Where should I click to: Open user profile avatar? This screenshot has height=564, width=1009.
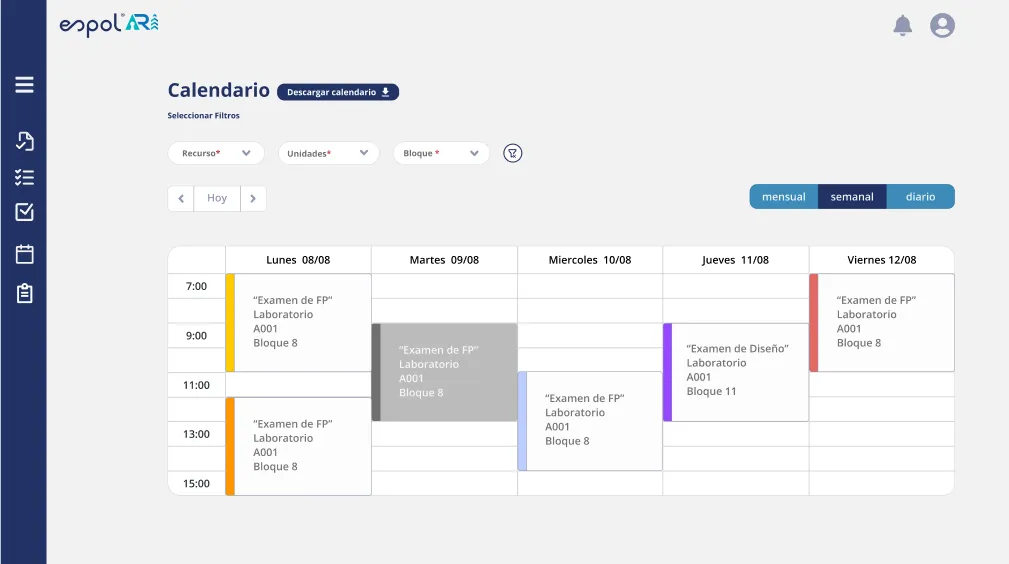click(942, 26)
